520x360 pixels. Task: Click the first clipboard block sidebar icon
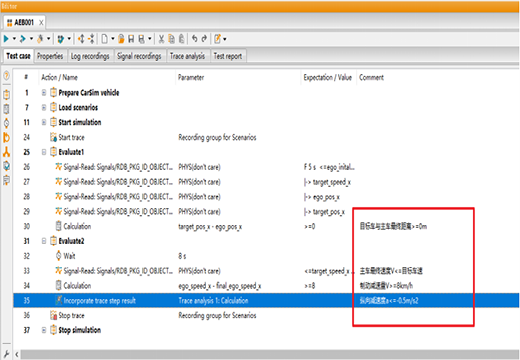pos(6,95)
